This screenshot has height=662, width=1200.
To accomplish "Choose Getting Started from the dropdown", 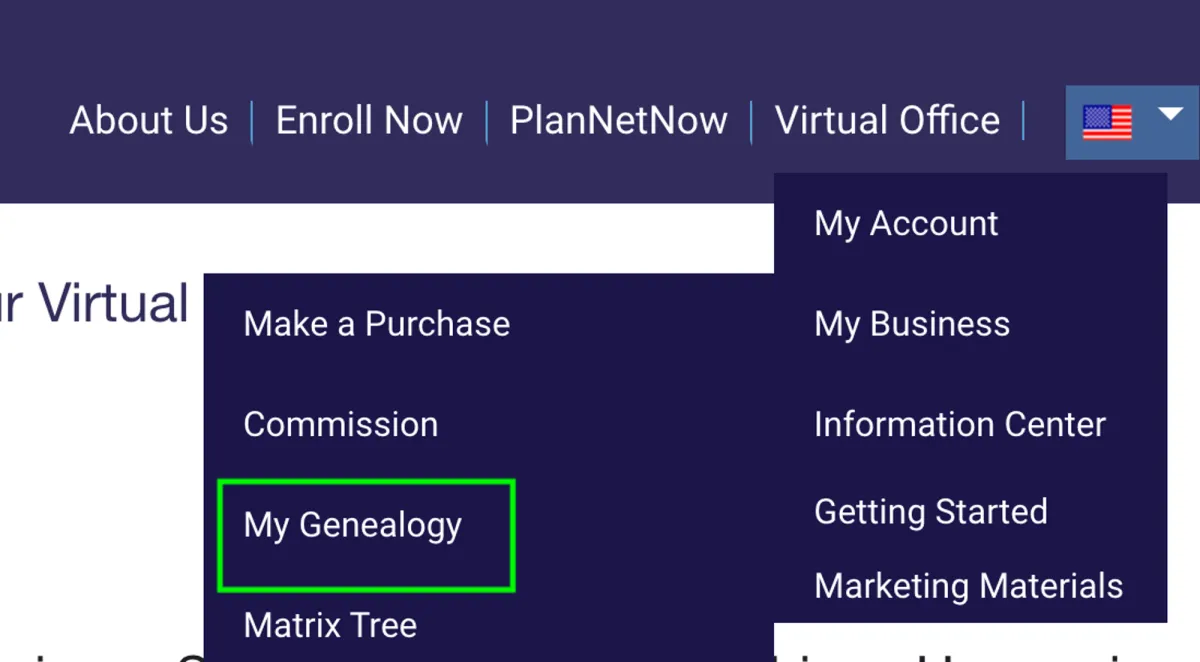I will pos(931,512).
